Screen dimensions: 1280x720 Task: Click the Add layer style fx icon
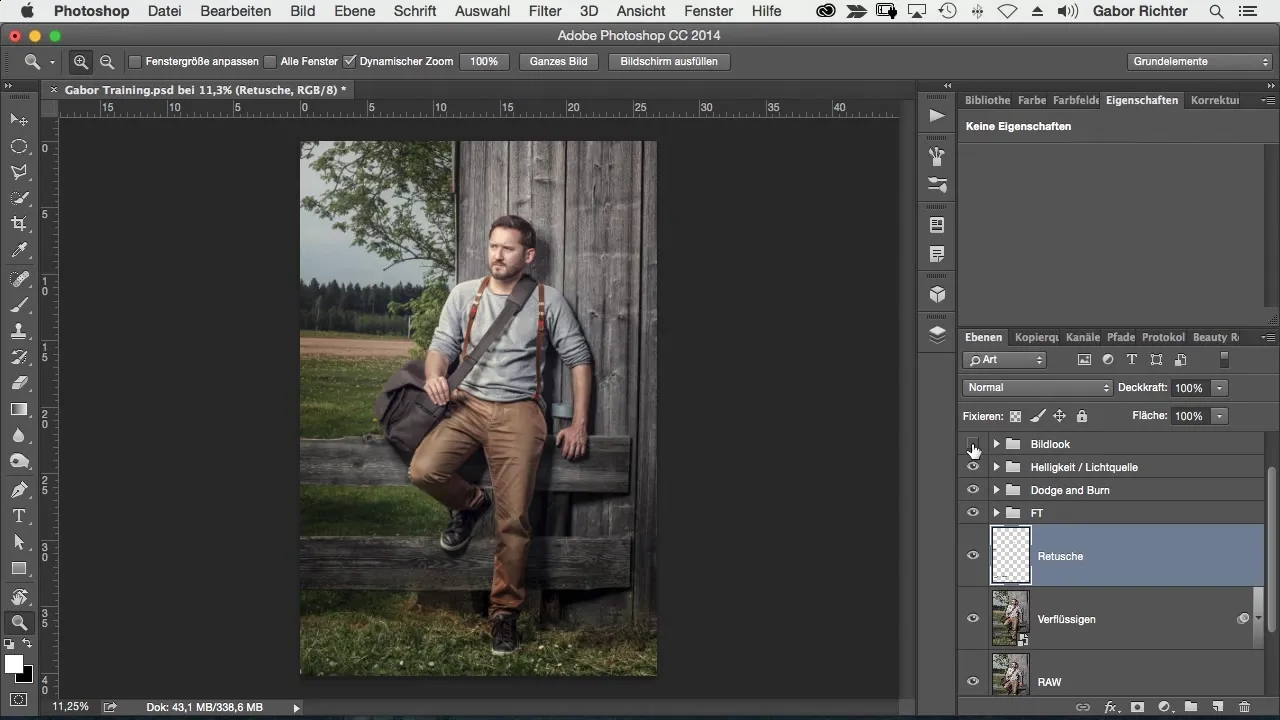coord(1110,707)
